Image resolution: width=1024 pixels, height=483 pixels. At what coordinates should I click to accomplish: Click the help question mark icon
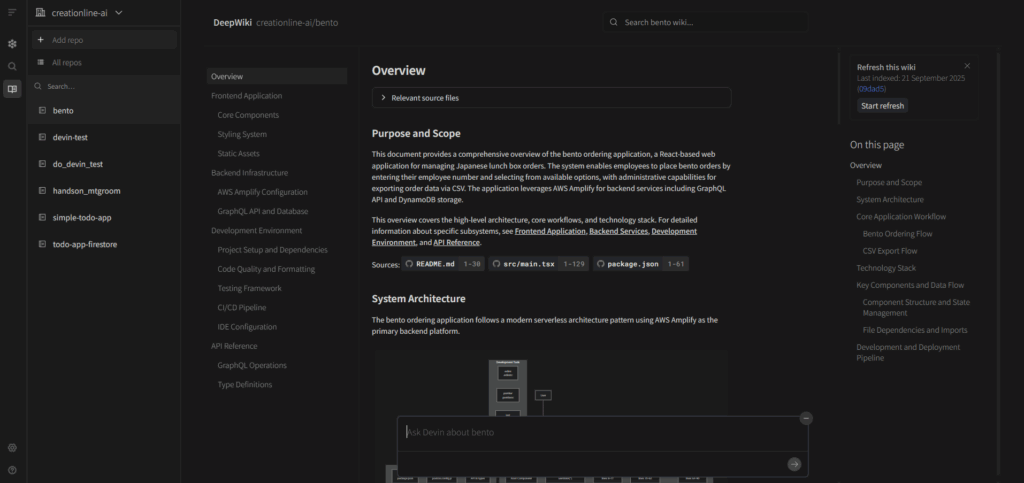coord(12,469)
